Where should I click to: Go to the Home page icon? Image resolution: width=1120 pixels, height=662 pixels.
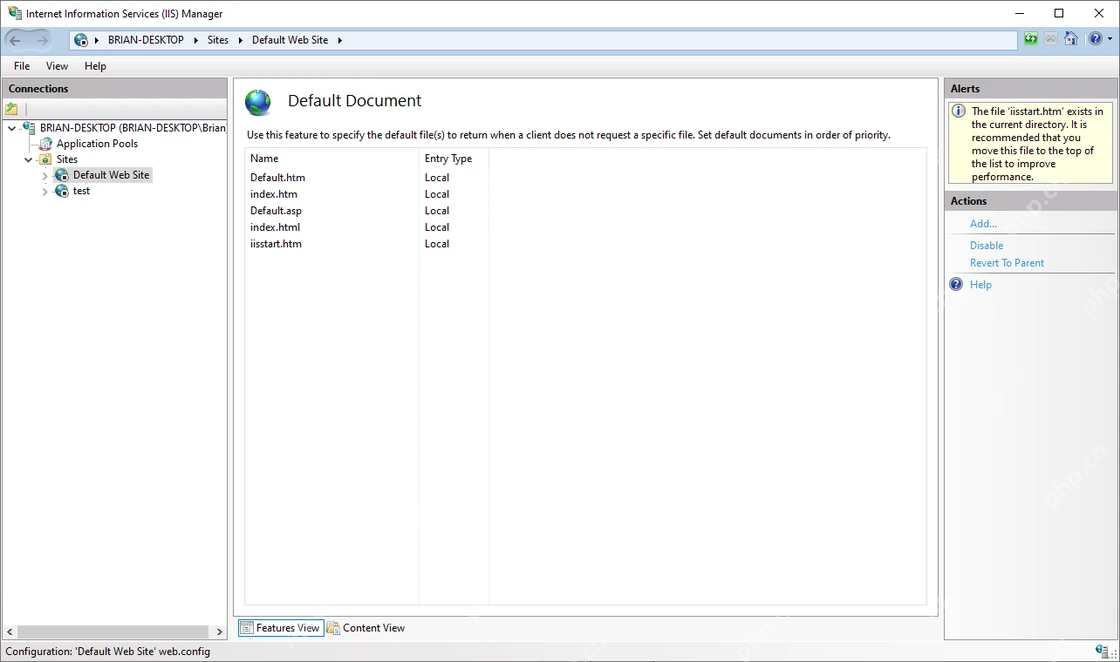(x=1071, y=39)
